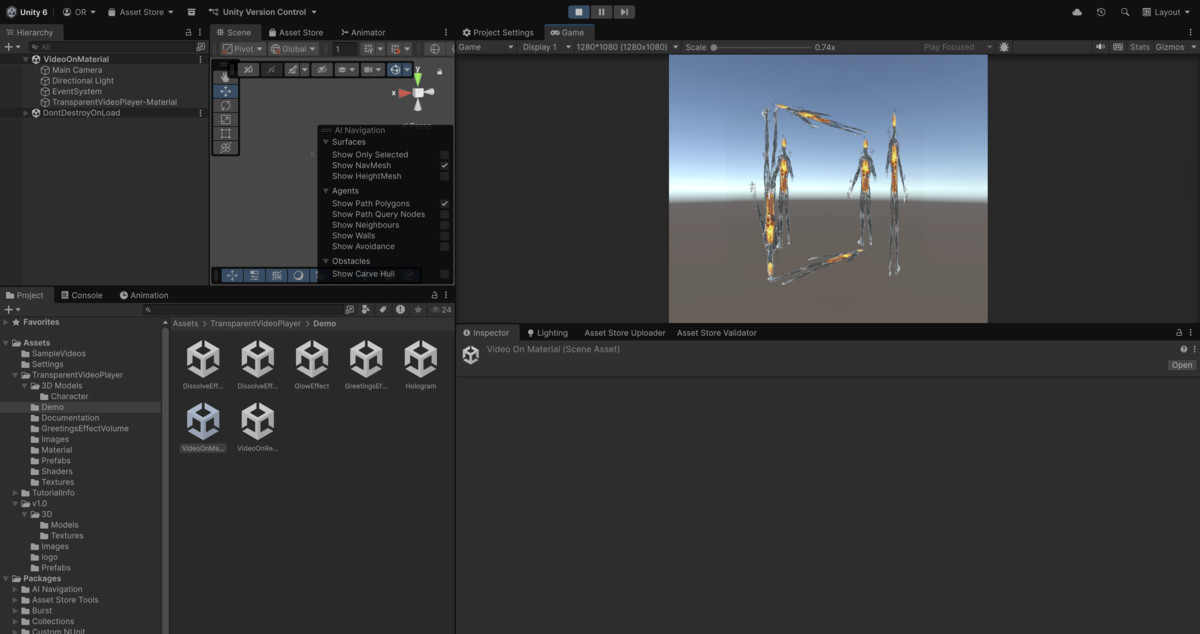Select the Rotate tool
This screenshot has width=1200, height=634.
tap(226, 104)
